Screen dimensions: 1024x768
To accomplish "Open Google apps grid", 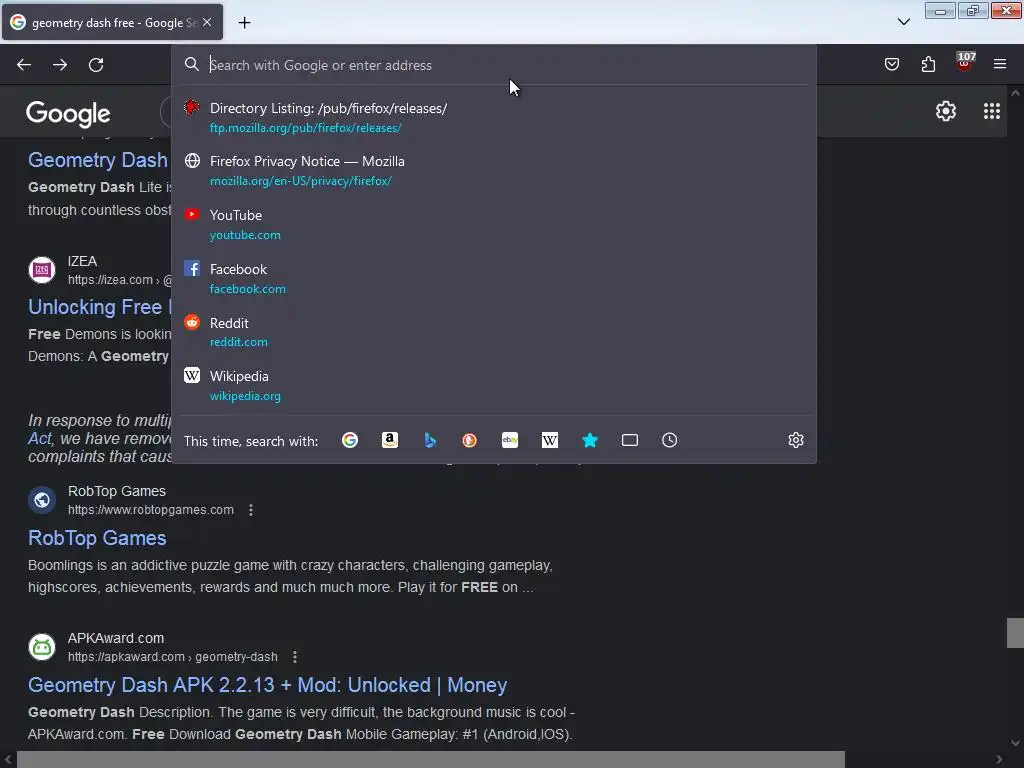I will click(992, 111).
